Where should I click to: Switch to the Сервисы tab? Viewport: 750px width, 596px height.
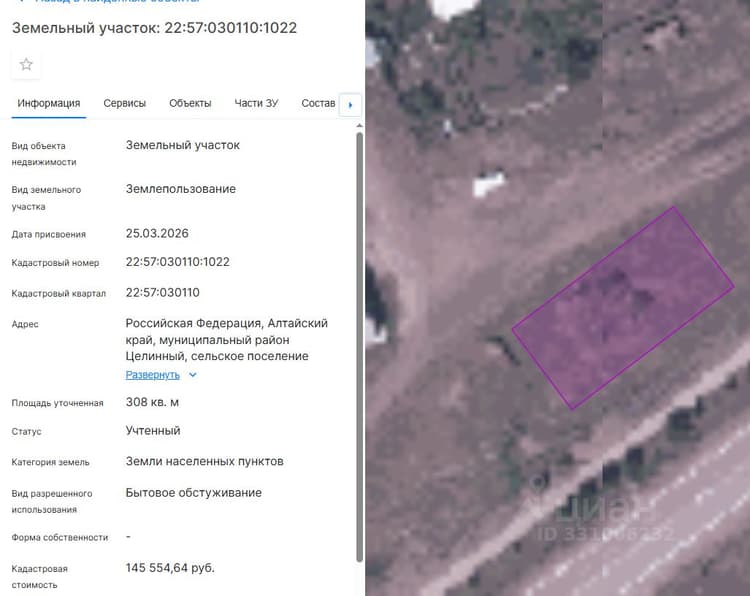point(124,103)
